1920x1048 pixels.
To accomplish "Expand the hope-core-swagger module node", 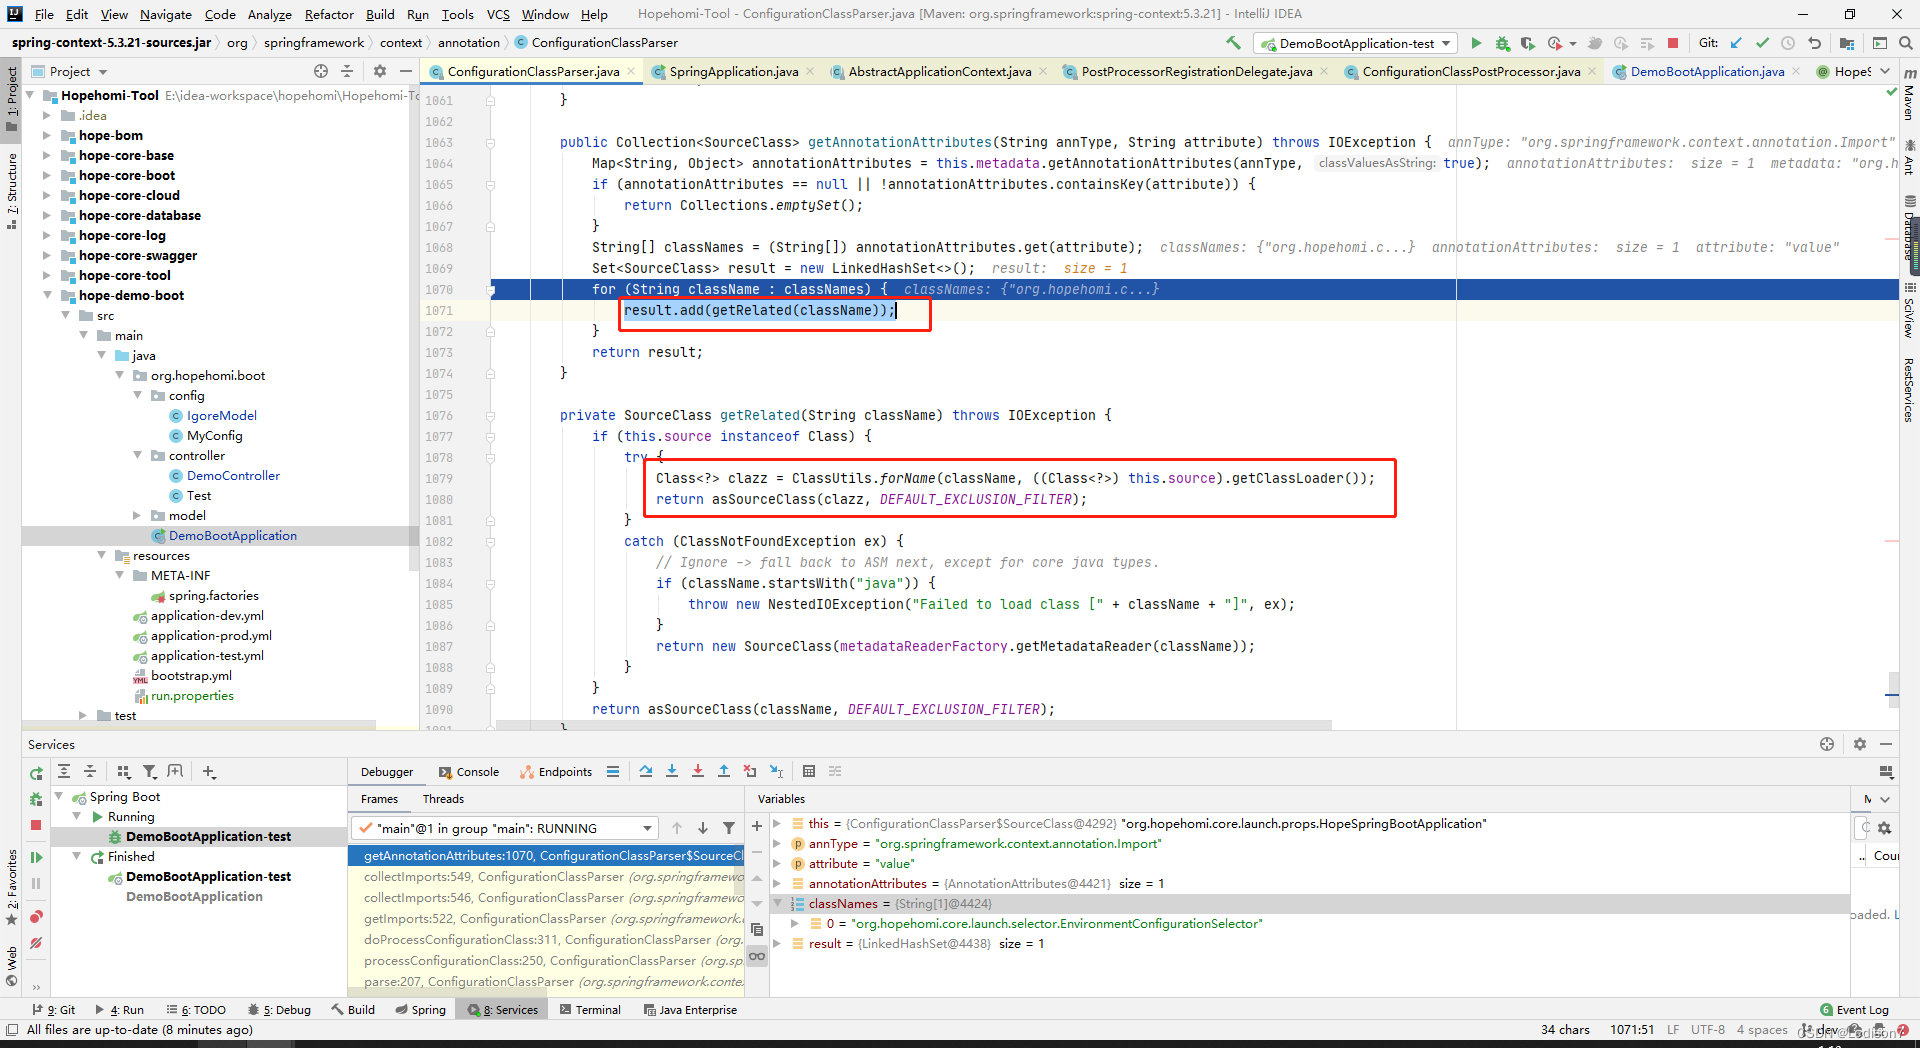I will pyautogui.click(x=46, y=255).
